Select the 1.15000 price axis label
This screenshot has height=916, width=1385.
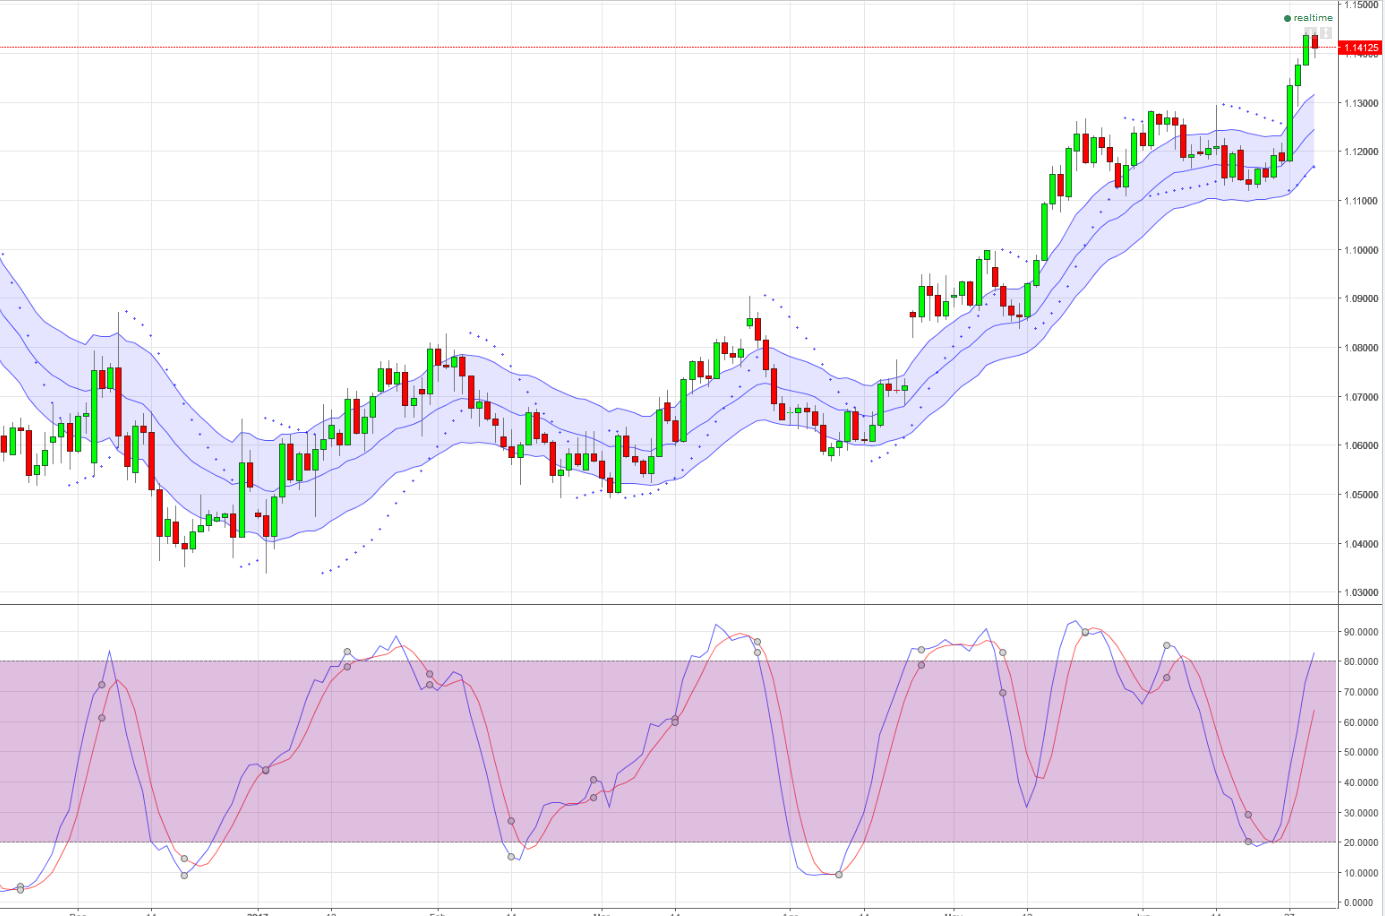[1363, 8]
